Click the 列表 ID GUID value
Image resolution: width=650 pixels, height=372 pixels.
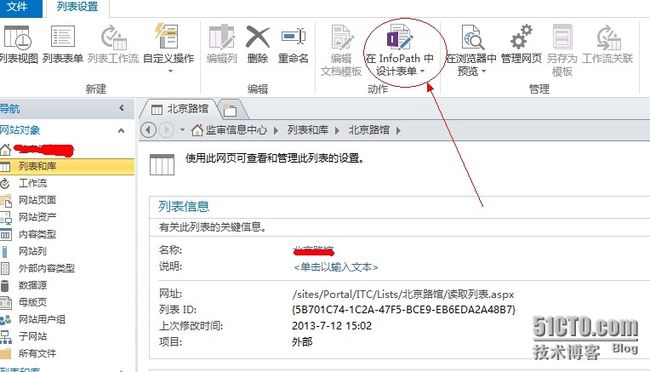(404, 310)
